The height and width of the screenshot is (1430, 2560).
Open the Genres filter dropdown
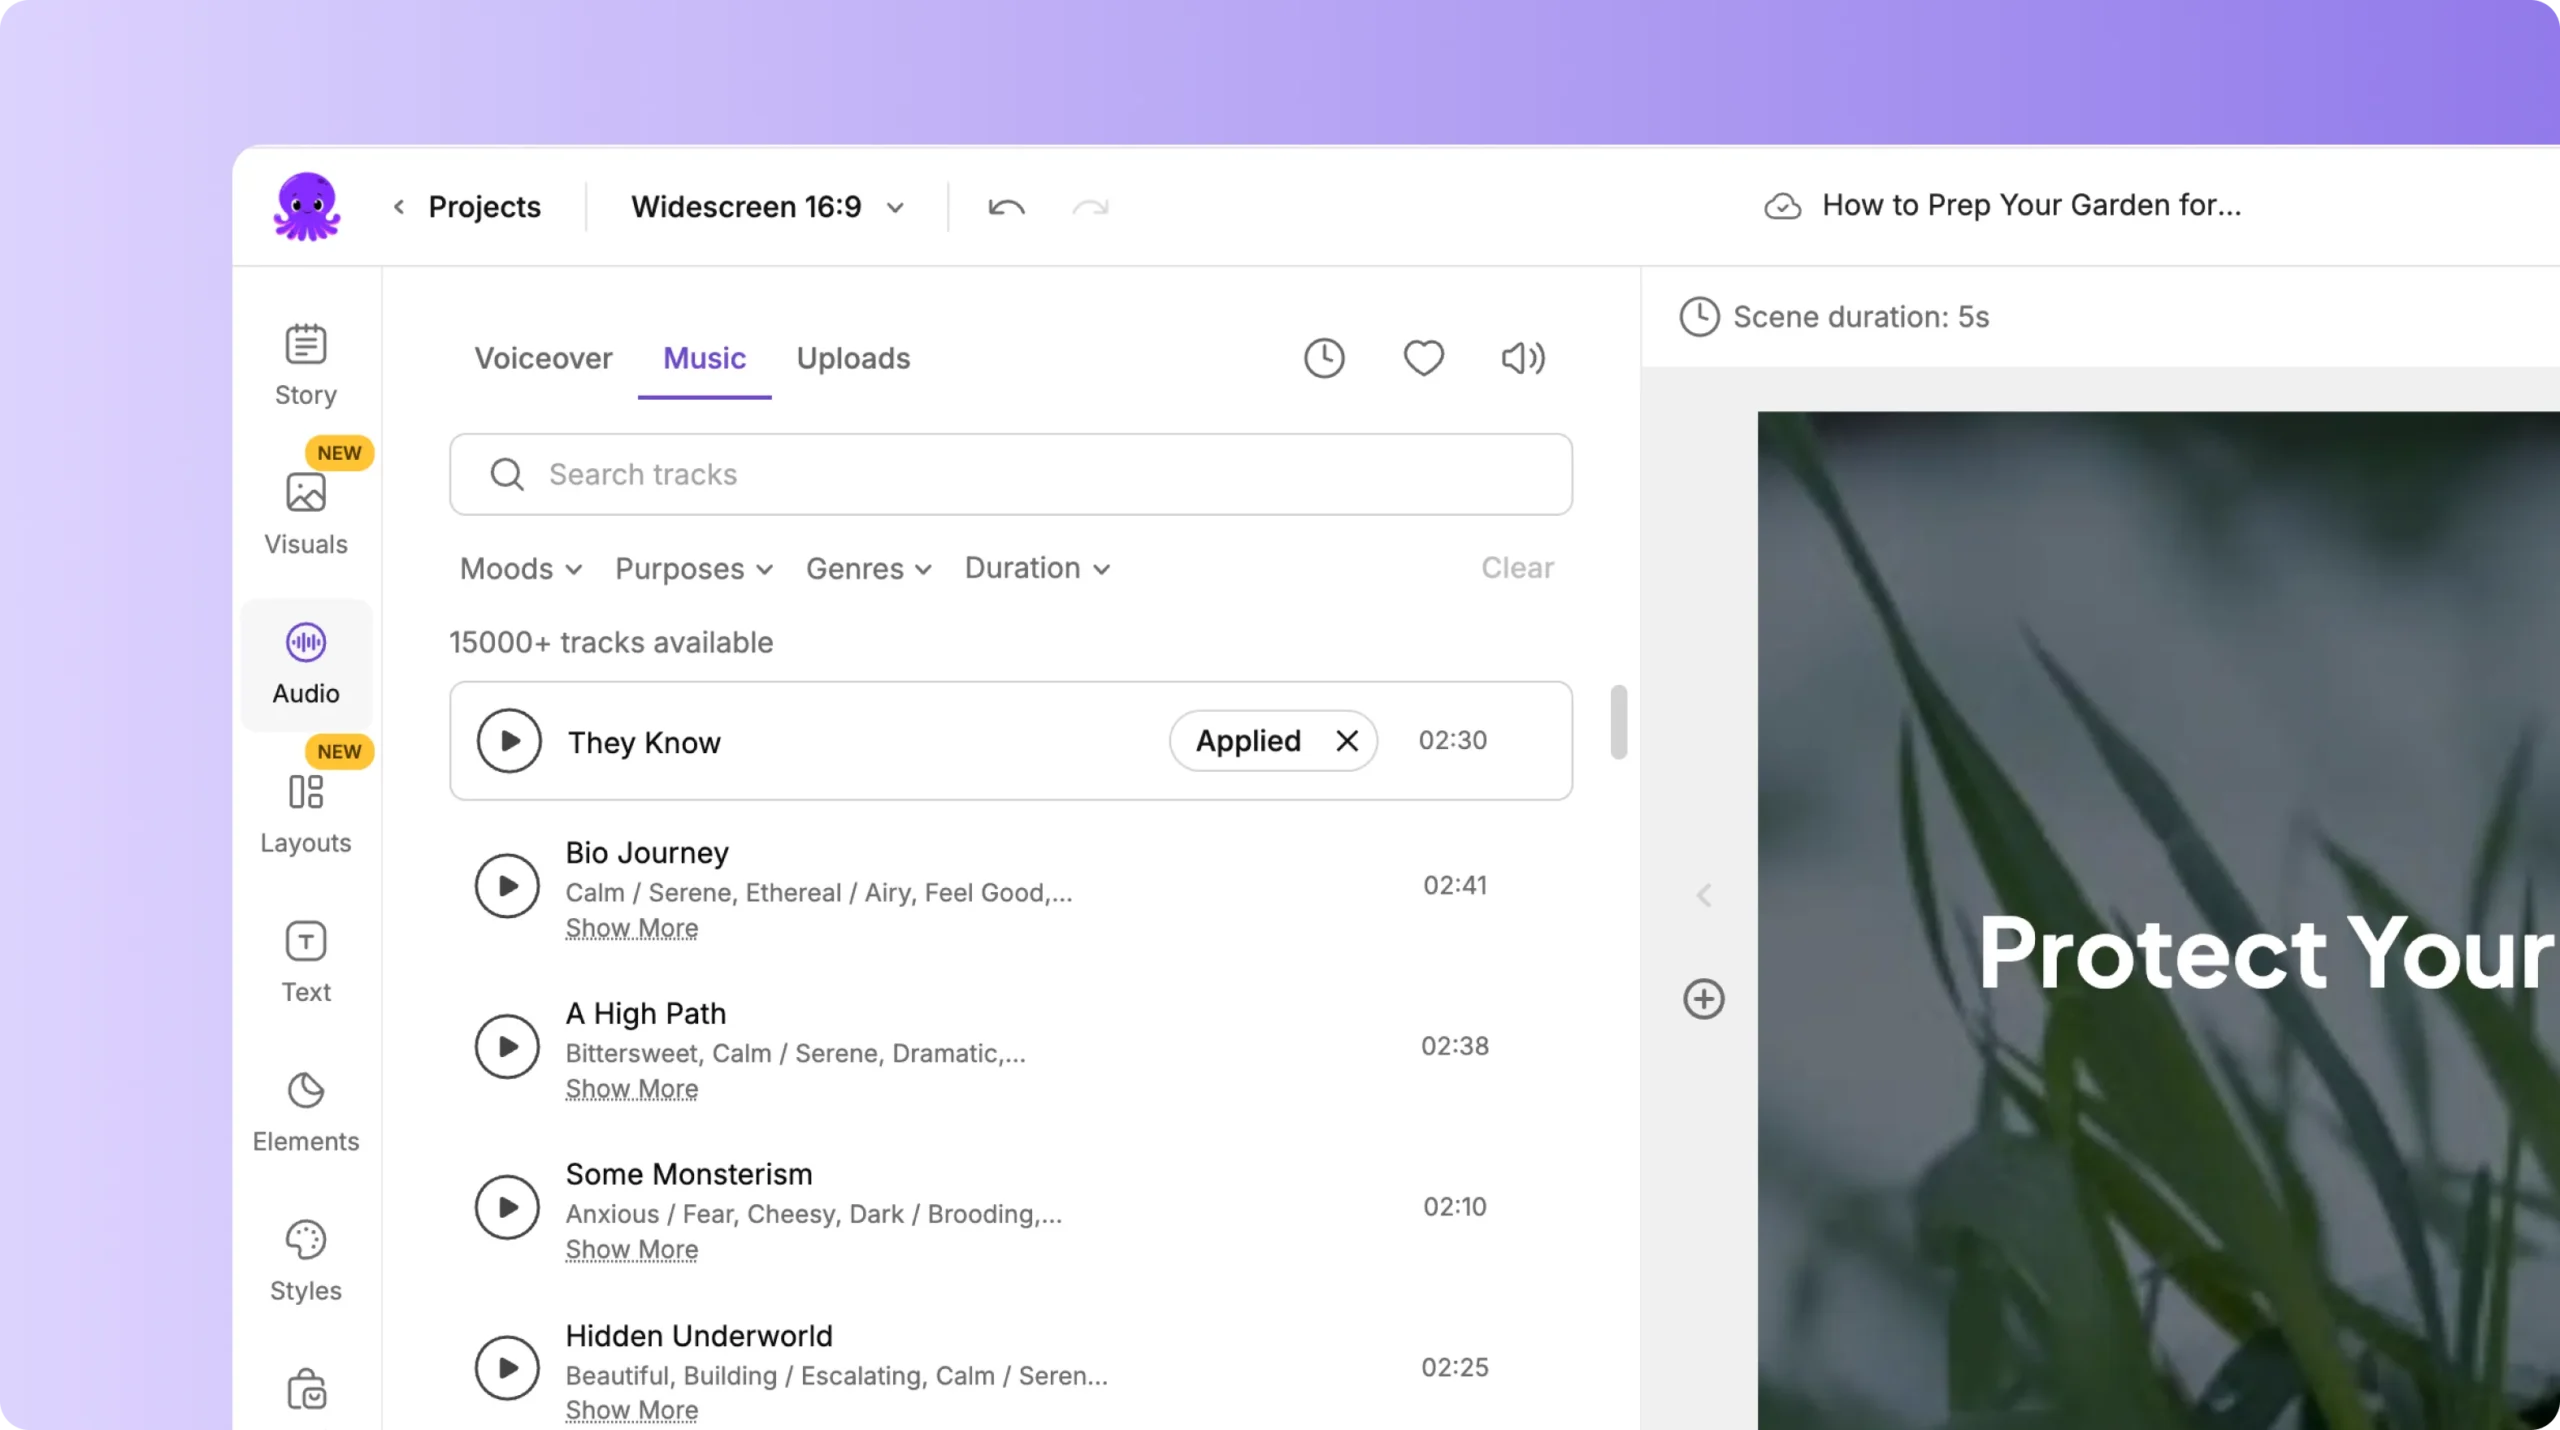tap(868, 569)
